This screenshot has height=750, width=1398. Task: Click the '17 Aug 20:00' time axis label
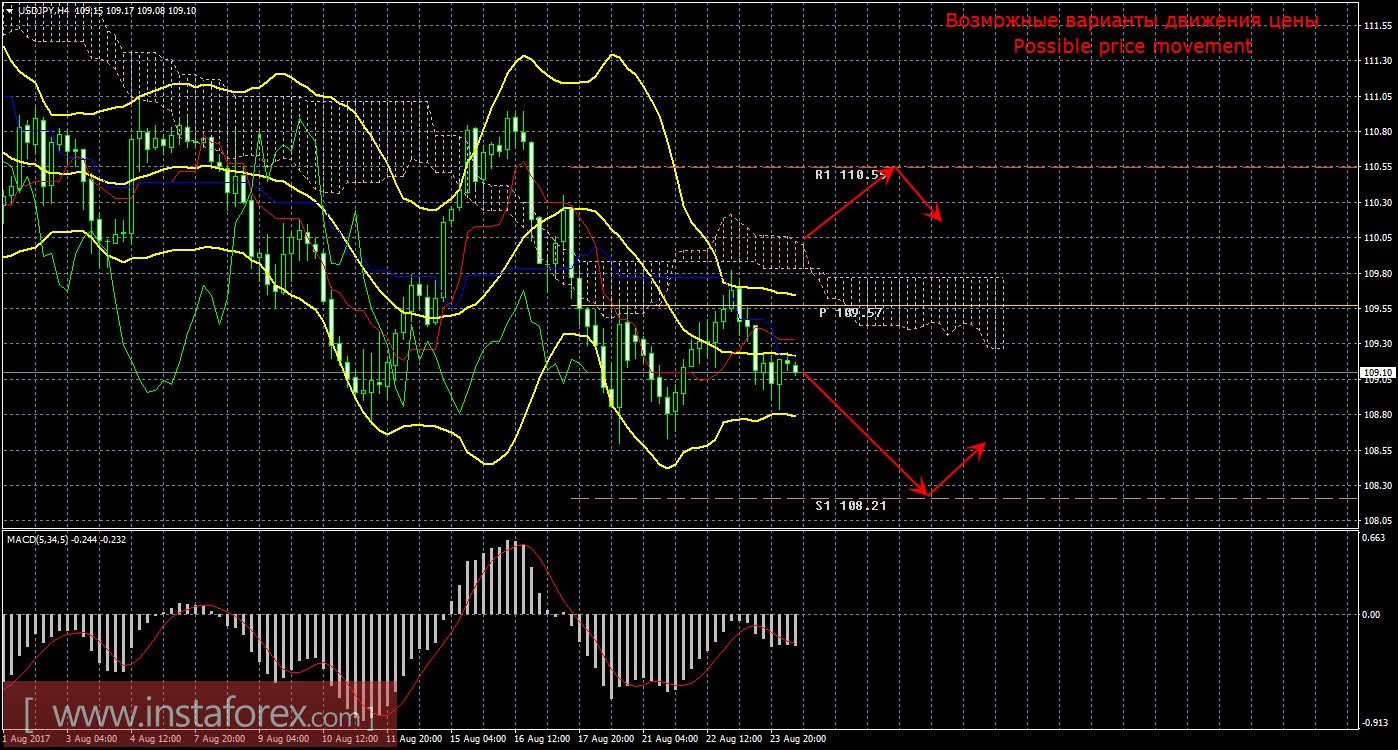tap(608, 740)
